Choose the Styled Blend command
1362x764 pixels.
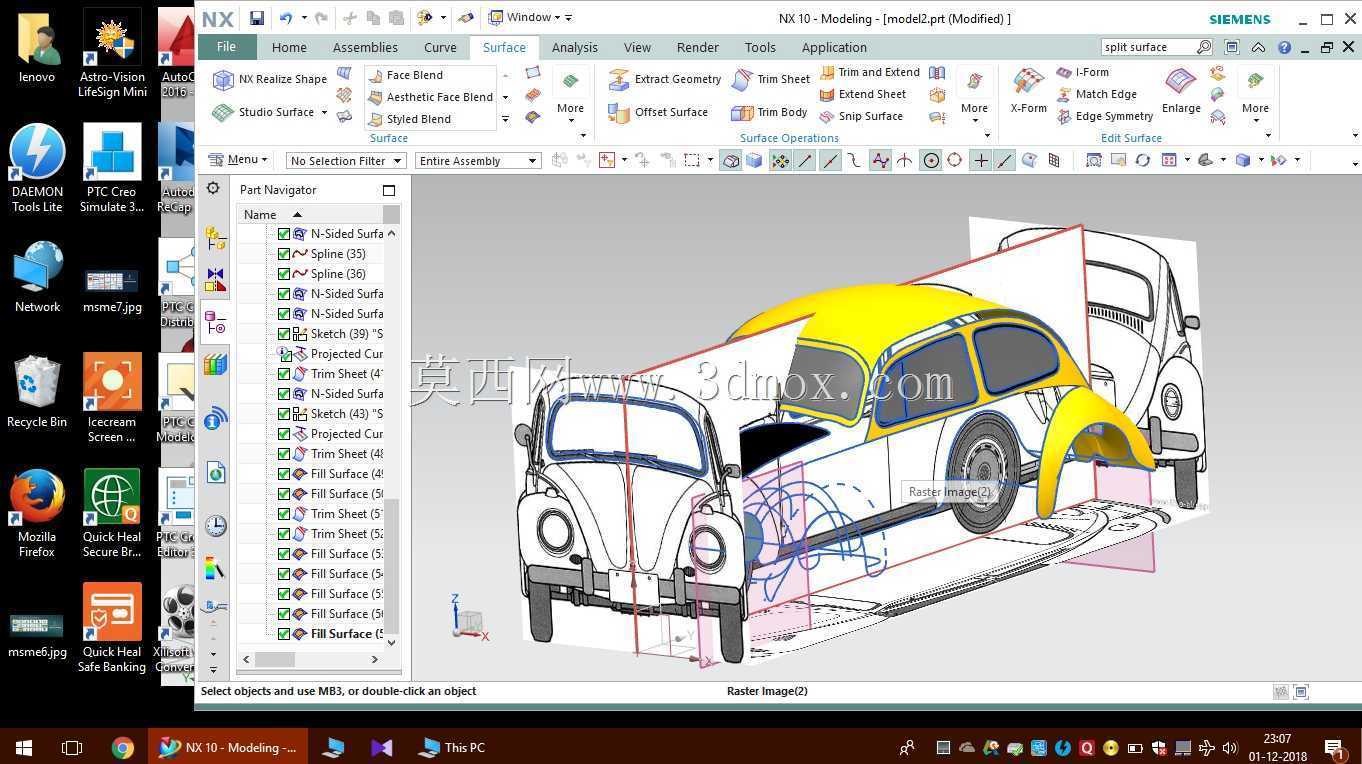coord(409,119)
